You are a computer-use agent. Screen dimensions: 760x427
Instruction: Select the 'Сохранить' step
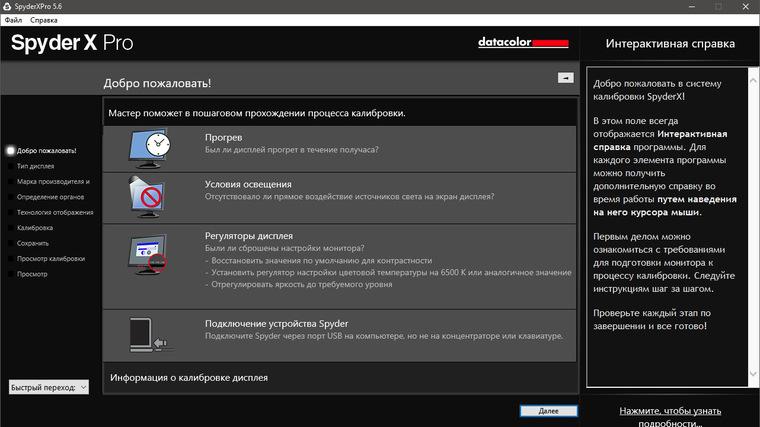33,243
